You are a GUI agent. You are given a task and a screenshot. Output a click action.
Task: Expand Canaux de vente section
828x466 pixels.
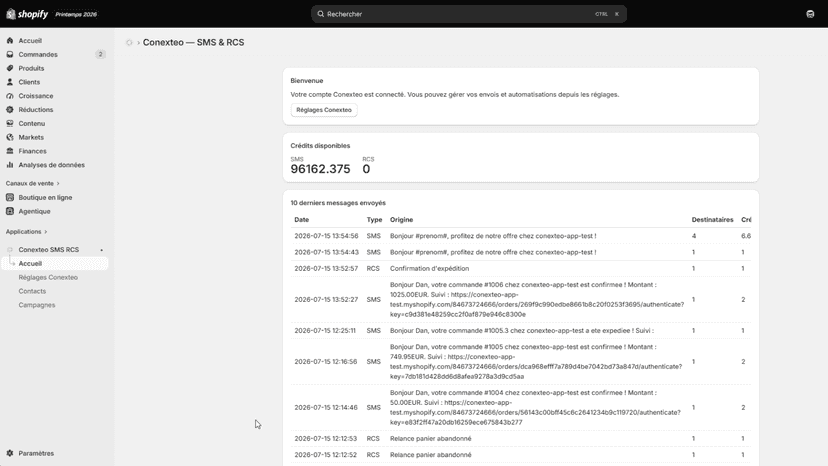(32, 183)
